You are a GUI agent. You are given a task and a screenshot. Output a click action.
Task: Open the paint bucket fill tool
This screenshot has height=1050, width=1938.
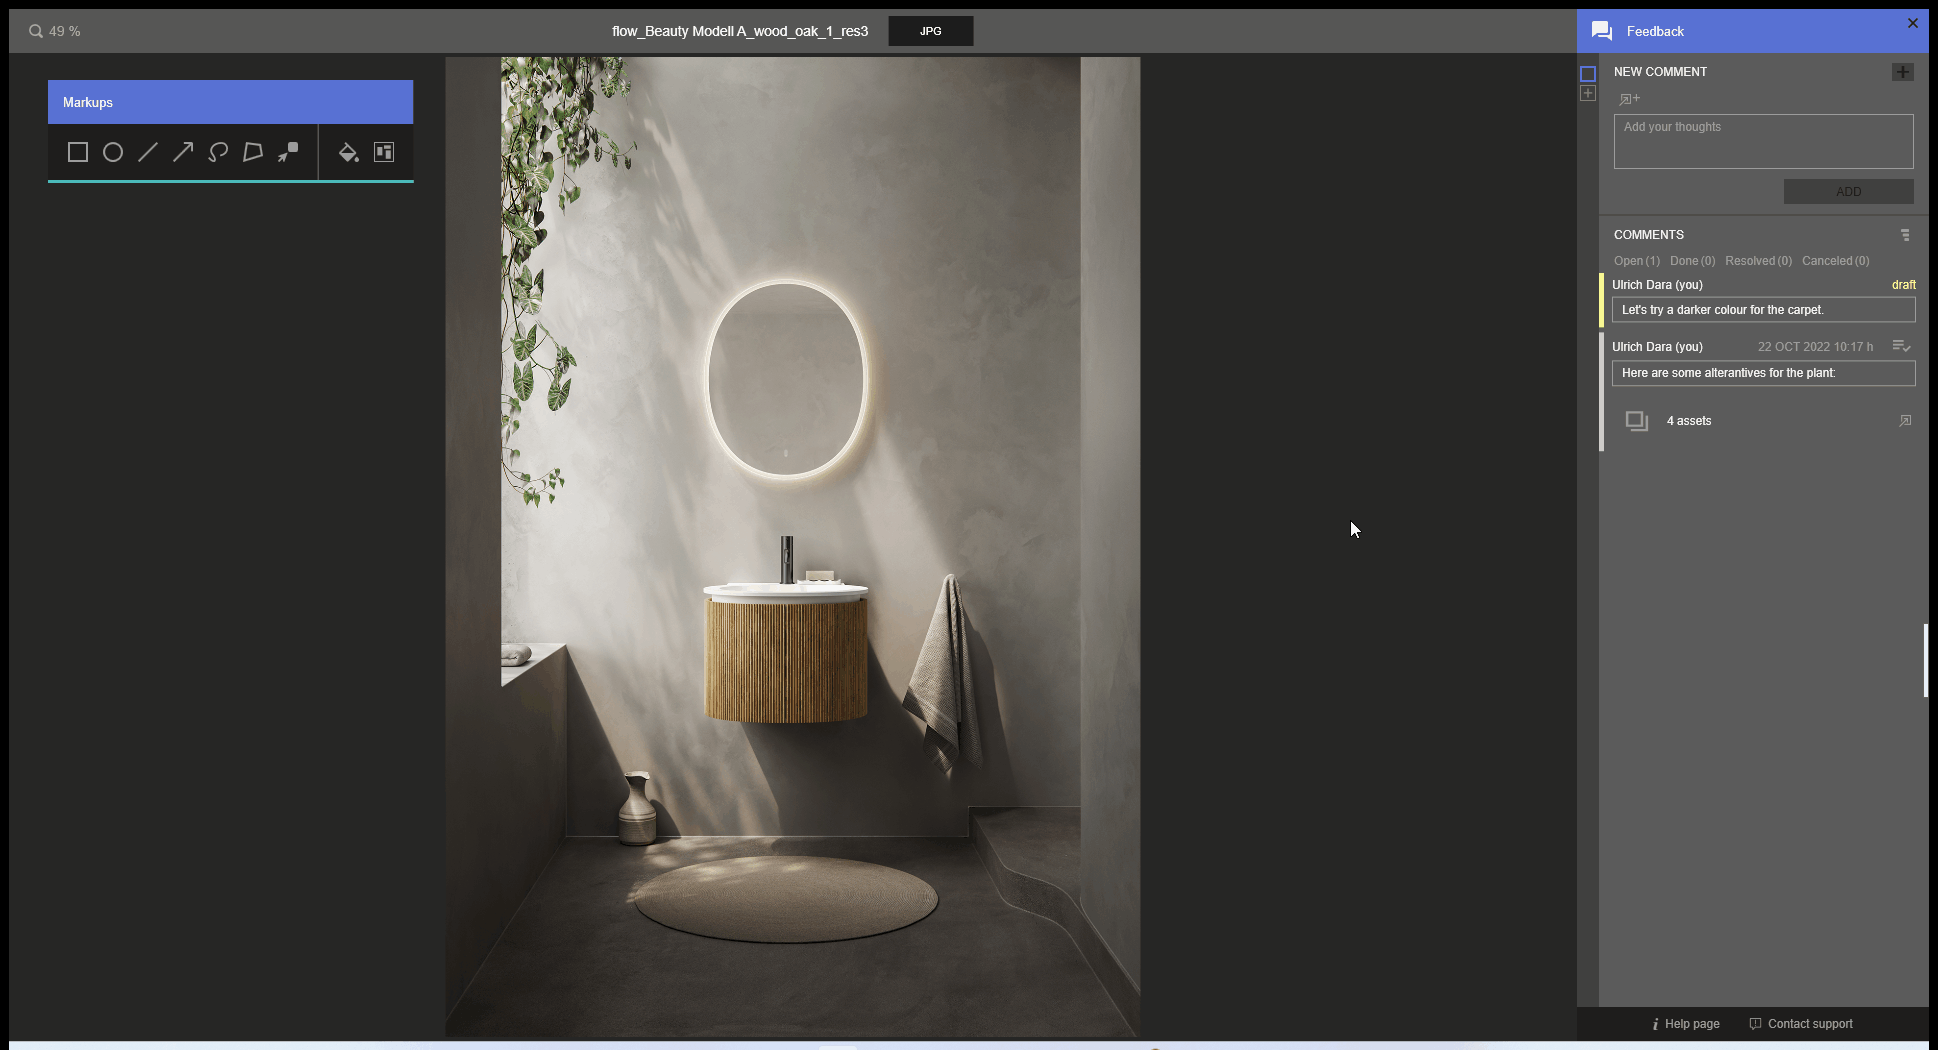pyautogui.click(x=348, y=152)
